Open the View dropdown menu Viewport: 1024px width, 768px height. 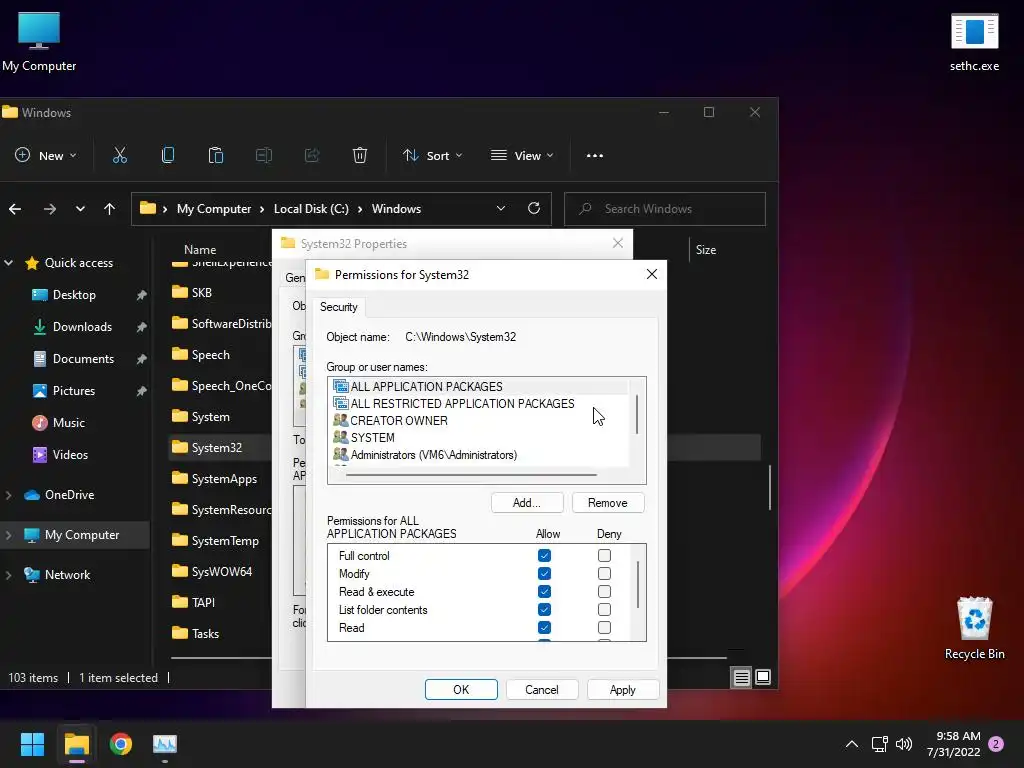point(522,155)
